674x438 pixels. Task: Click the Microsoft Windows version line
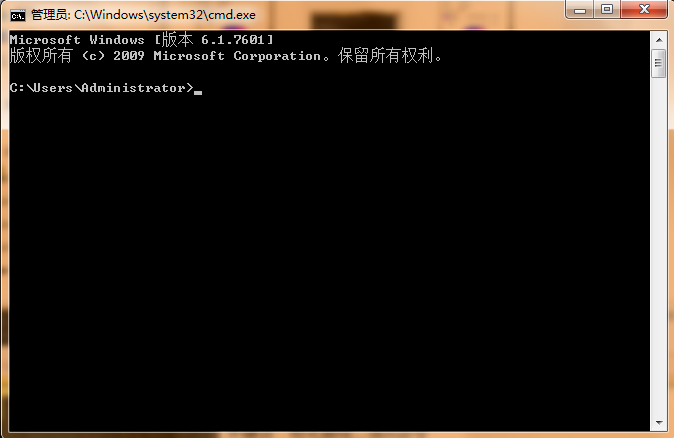pyautogui.click(x=141, y=40)
